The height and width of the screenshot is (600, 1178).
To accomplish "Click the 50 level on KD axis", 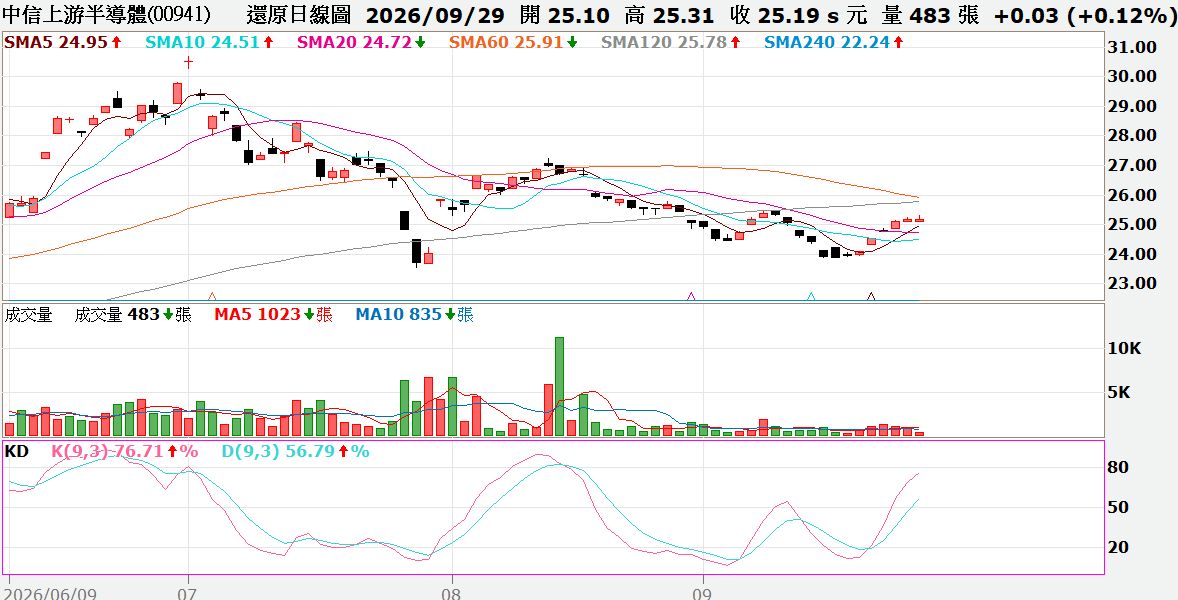I will pyautogui.click(x=1119, y=507).
